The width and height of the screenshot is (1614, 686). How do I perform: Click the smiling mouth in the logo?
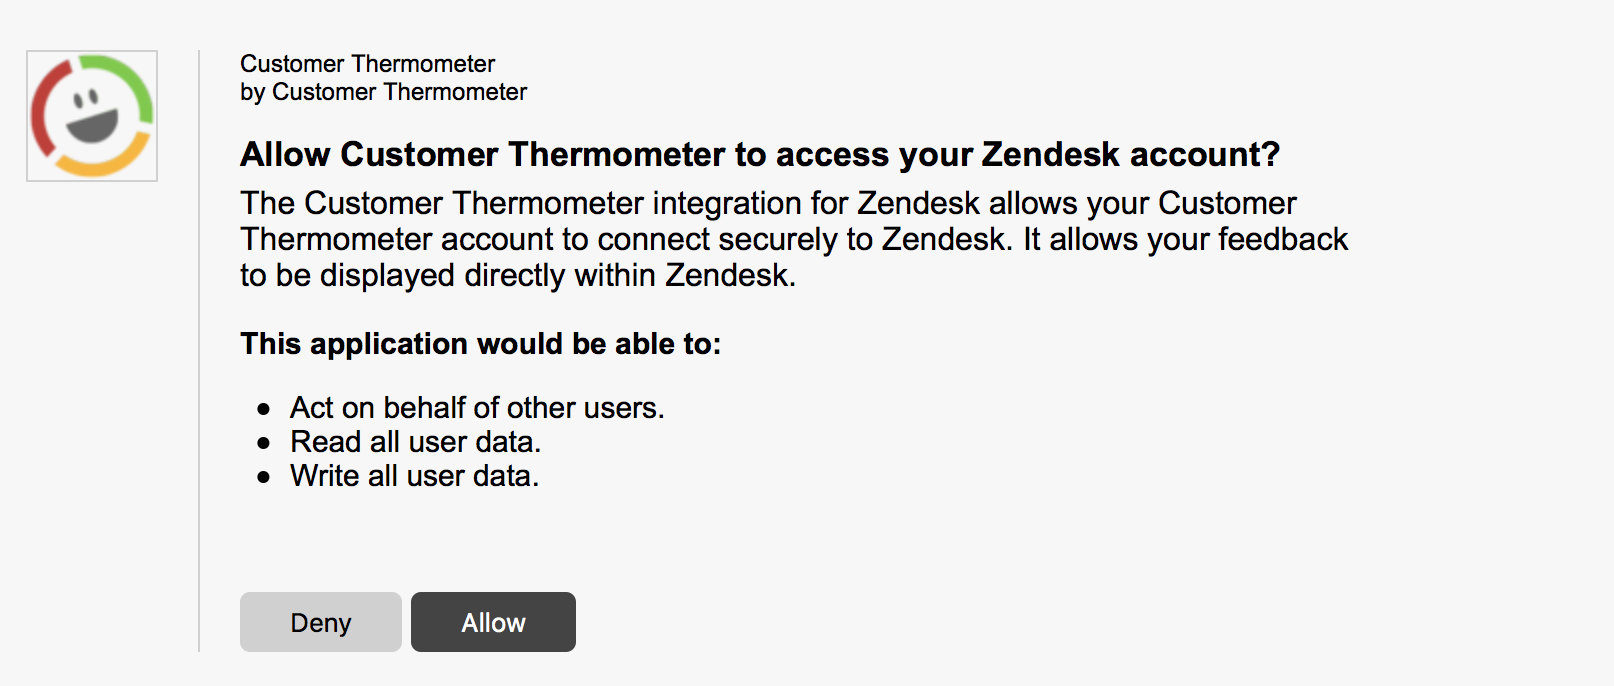point(93,127)
